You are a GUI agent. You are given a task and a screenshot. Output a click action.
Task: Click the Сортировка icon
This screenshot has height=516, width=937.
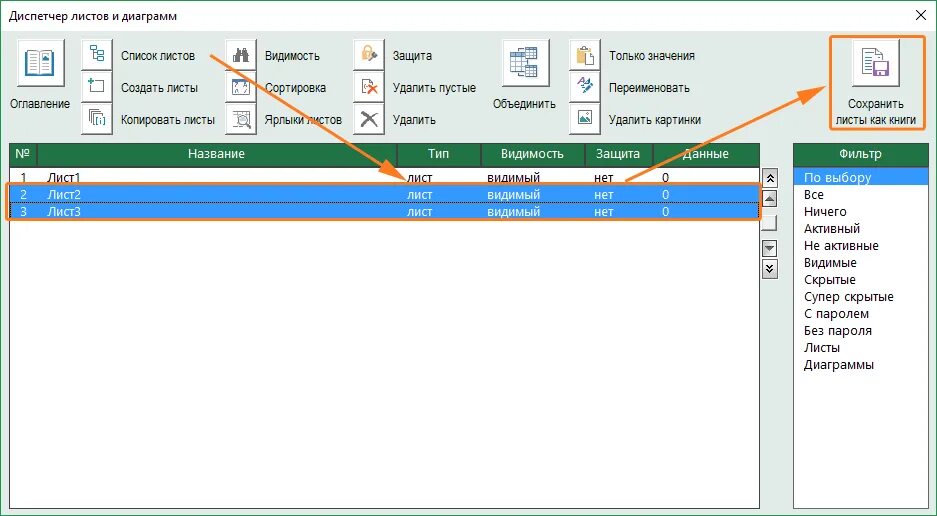tap(241, 87)
